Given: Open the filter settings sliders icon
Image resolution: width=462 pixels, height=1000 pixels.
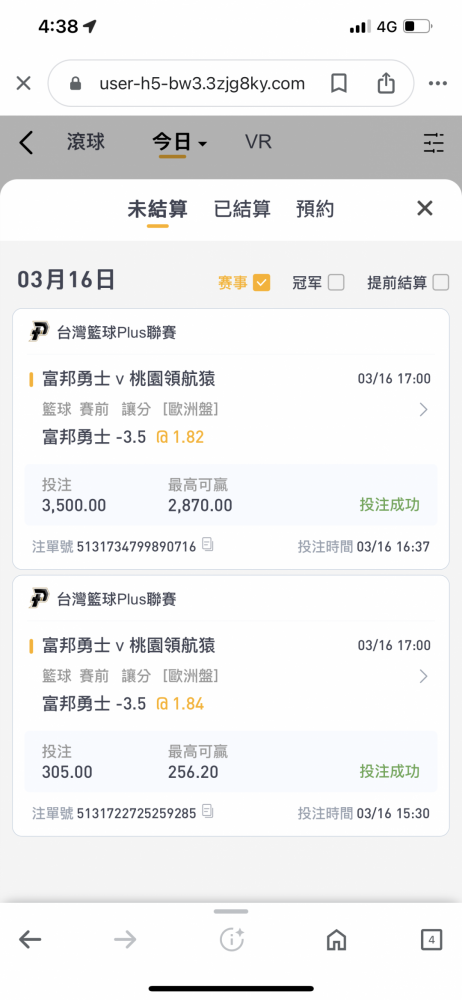Looking at the screenshot, I should 433,143.
